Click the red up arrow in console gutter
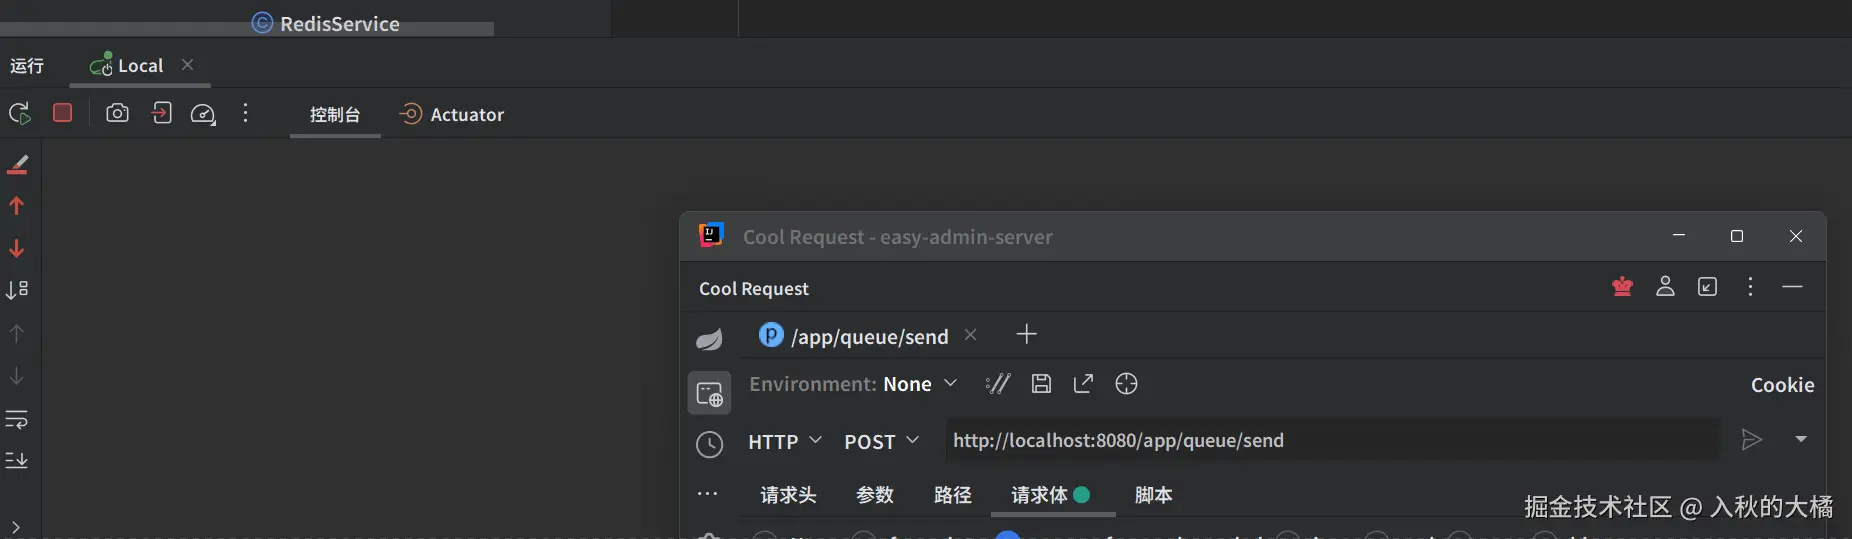Image resolution: width=1852 pixels, height=539 pixels. tap(16, 206)
